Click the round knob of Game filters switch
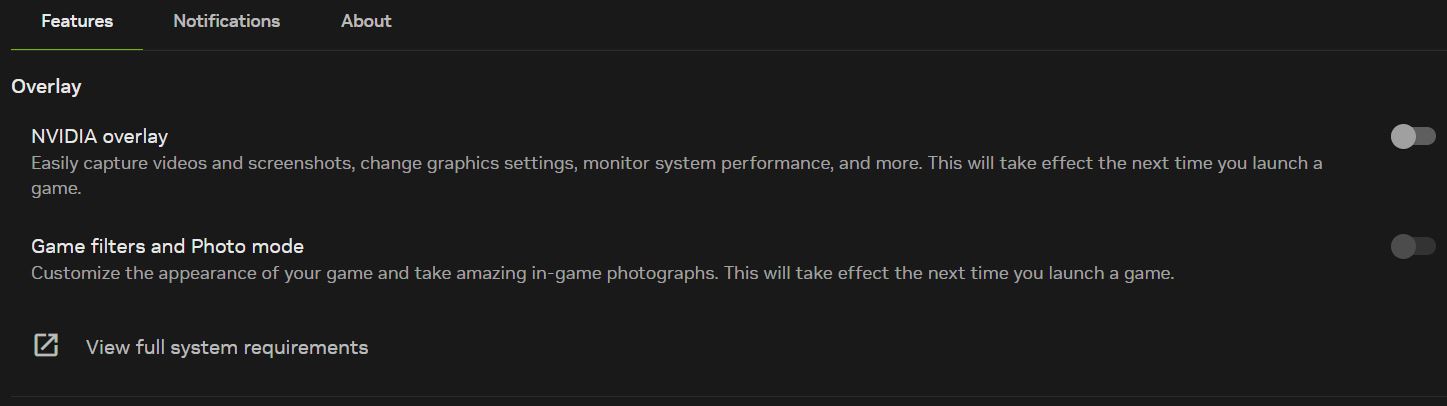 (x=1403, y=246)
